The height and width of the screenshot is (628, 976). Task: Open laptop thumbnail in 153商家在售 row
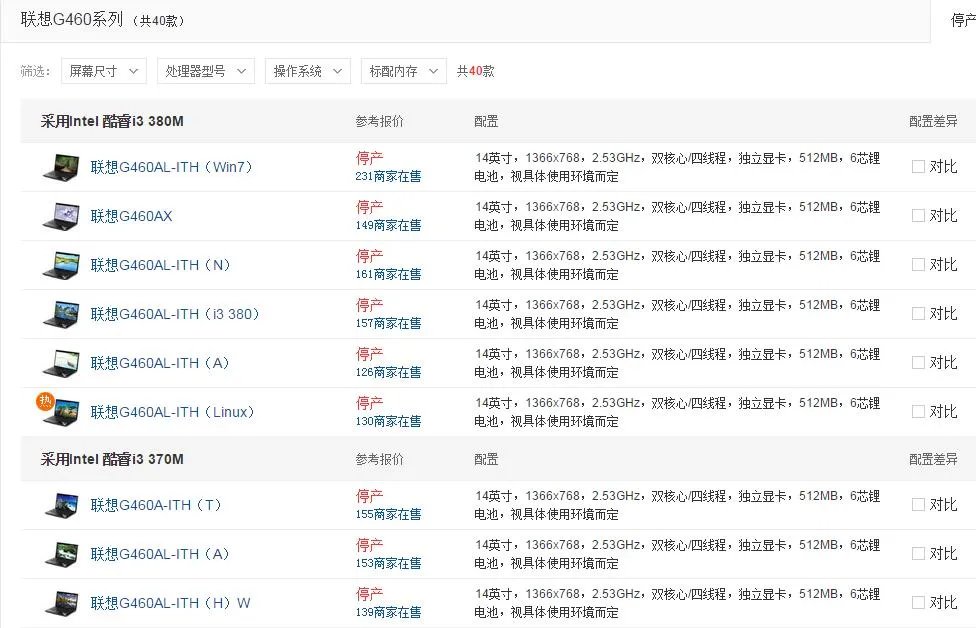(61, 555)
